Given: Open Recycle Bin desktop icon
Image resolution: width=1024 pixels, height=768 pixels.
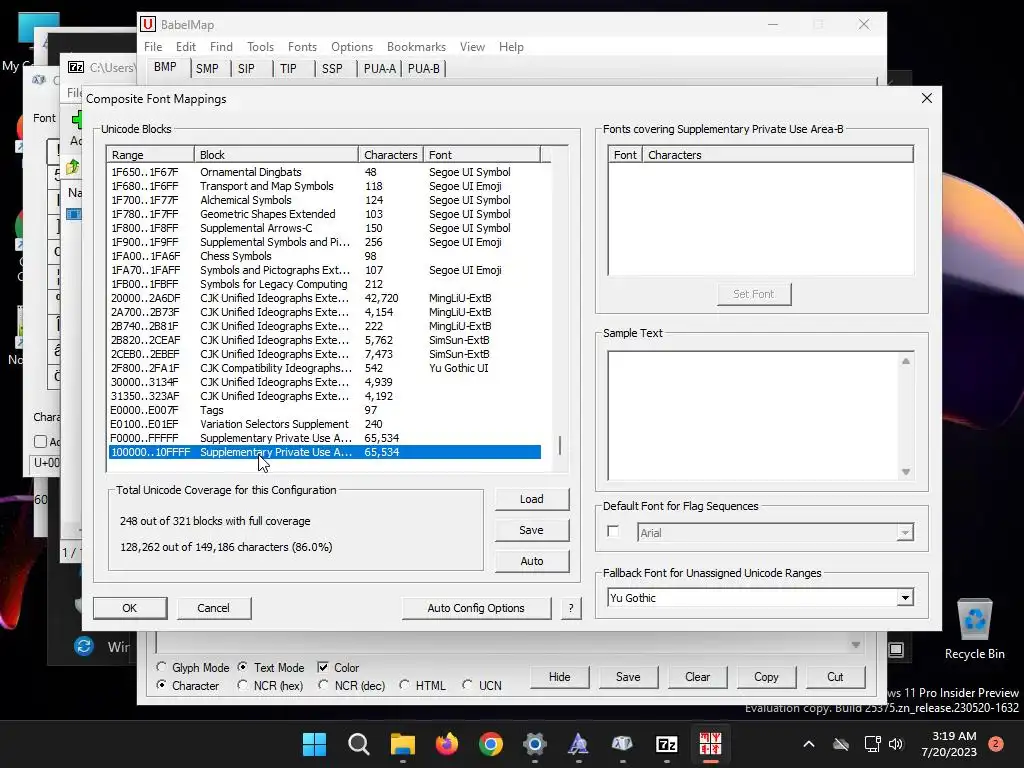Looking at the screenshot, I should pos(974,630).
